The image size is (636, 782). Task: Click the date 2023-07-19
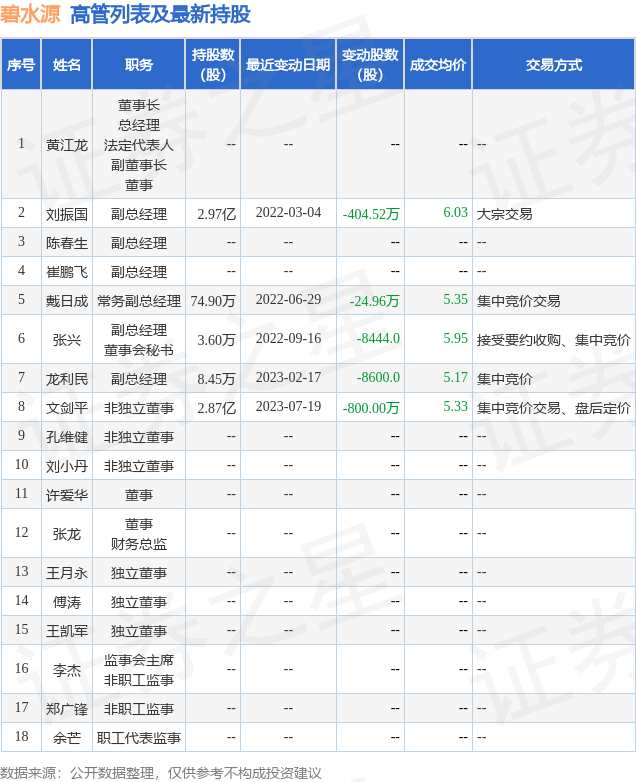click(x=288, y=406)
